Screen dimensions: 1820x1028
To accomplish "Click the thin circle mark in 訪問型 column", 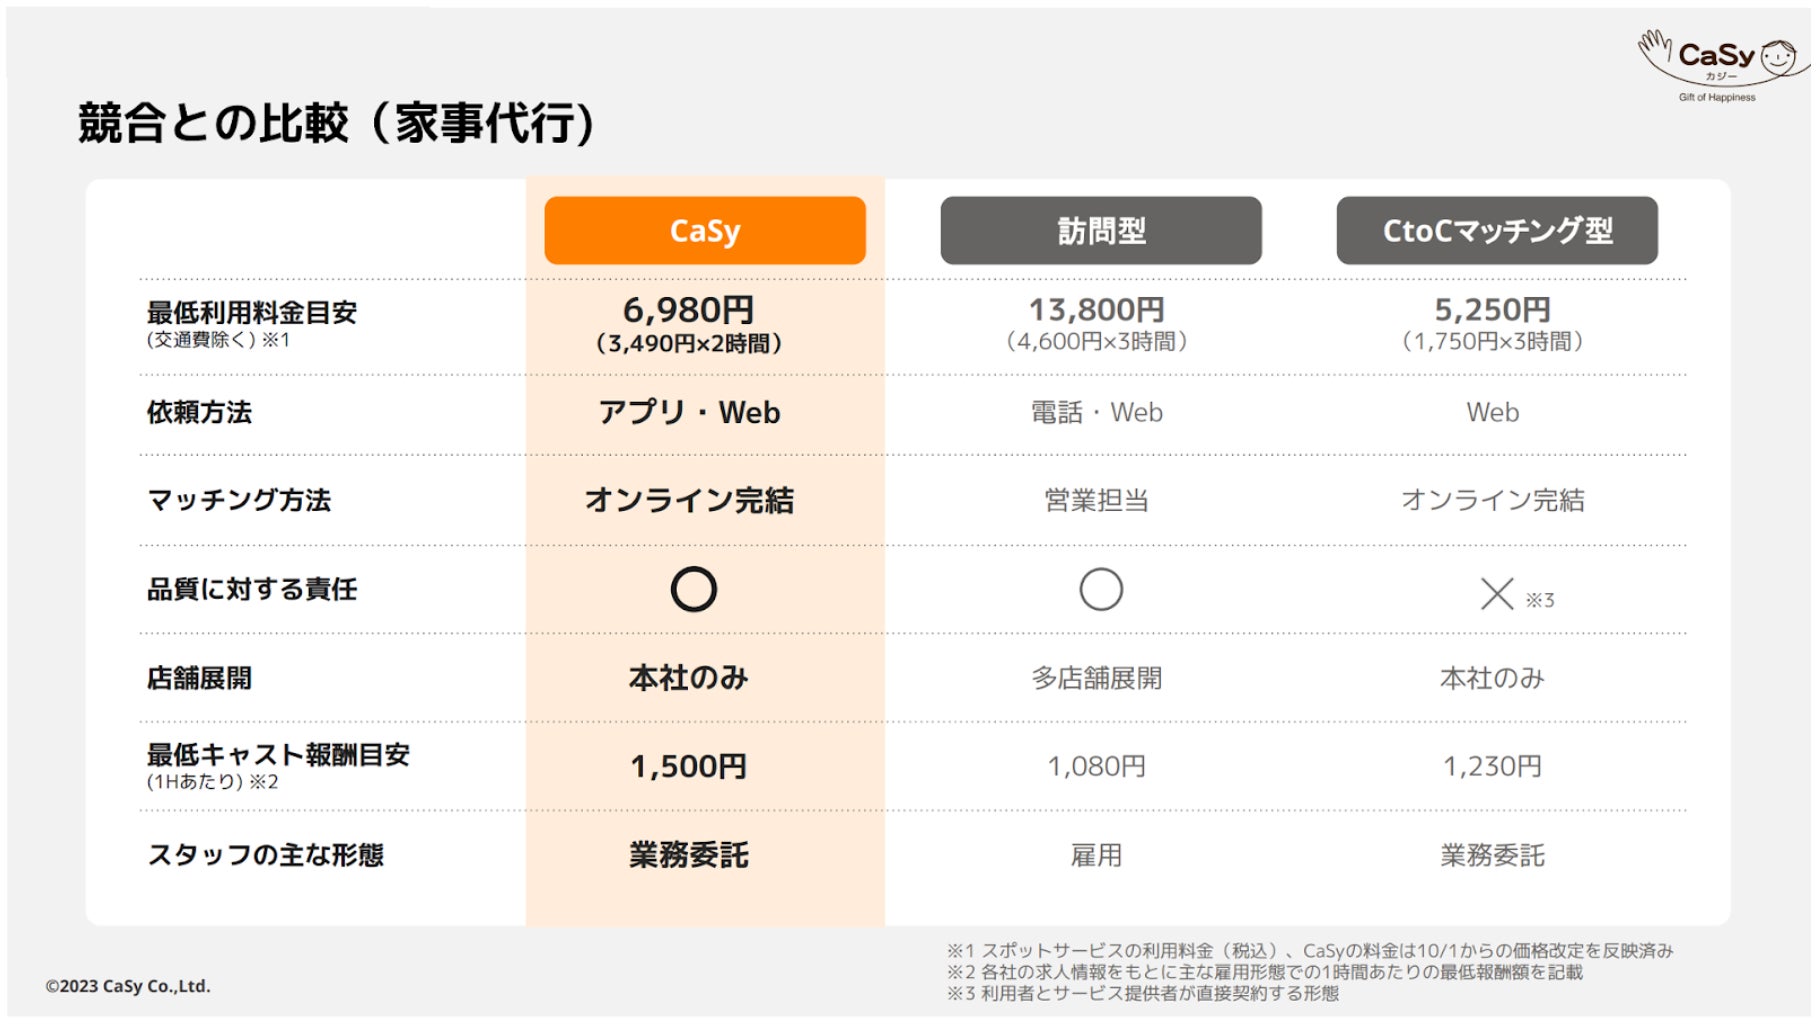I will coord(1100,589).
